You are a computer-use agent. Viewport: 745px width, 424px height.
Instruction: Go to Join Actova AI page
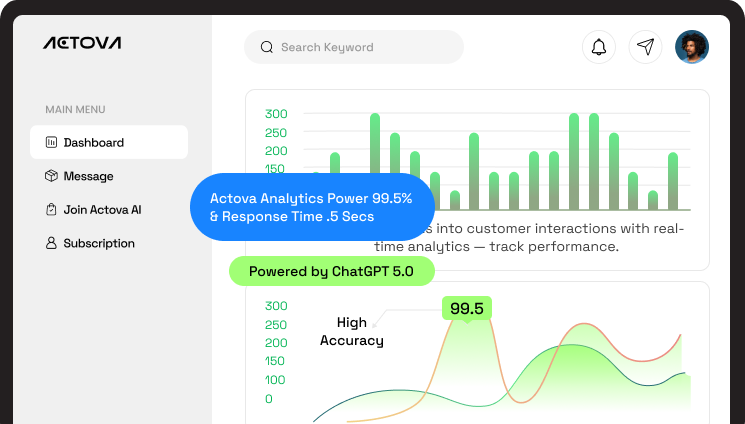click(102, 210)
